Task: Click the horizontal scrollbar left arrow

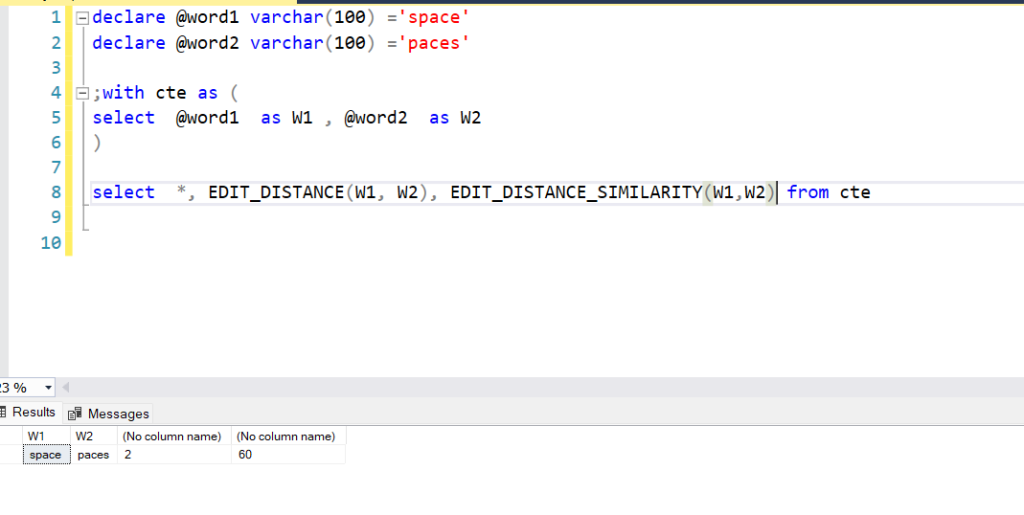Action: coord(65,388)
